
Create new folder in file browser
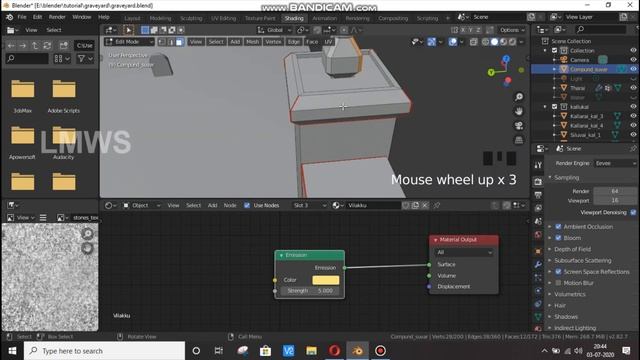[x=63, y=46]
